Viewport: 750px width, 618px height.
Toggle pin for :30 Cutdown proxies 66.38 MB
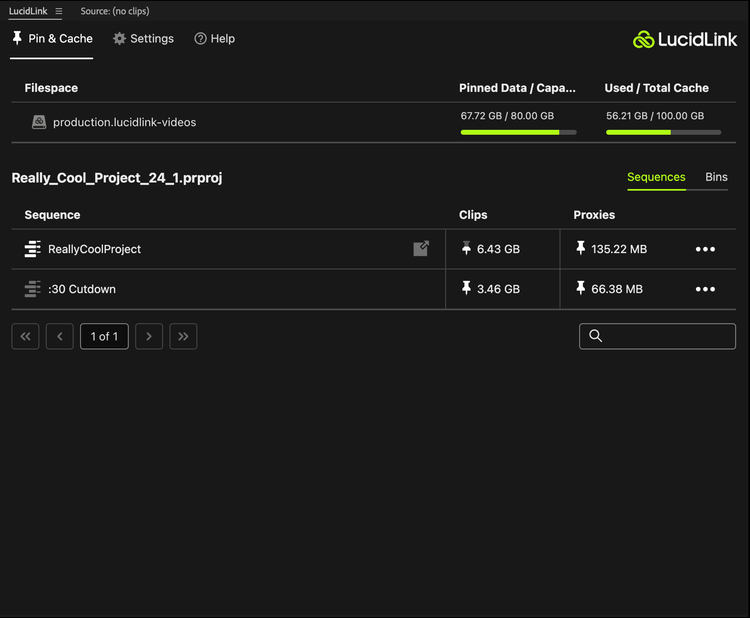pos(580,288)
